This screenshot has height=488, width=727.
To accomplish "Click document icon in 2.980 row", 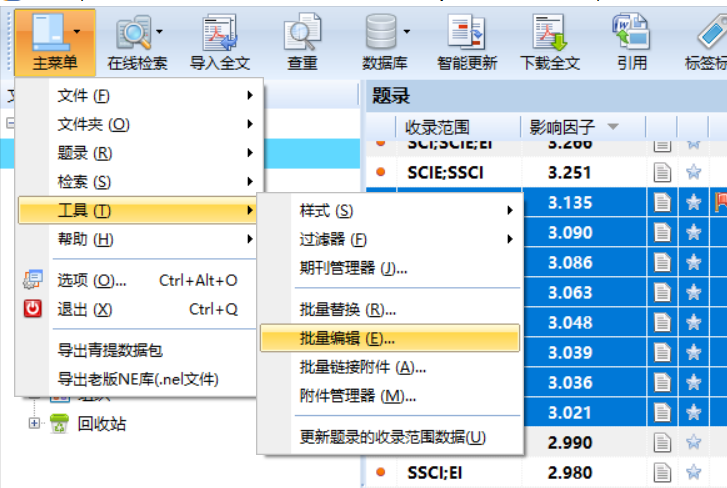I will coord(662,472).
